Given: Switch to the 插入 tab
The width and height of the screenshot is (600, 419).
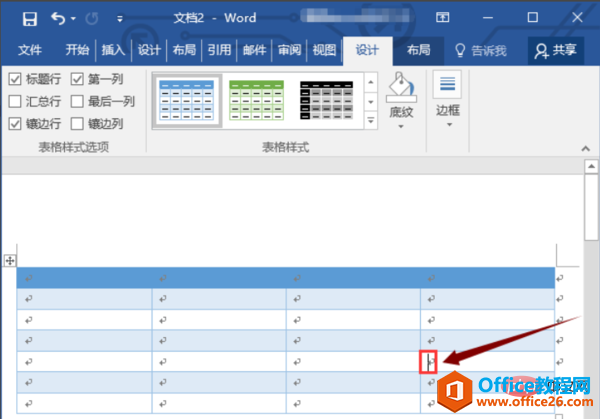Looking at the screenshot, I should 113,50.
